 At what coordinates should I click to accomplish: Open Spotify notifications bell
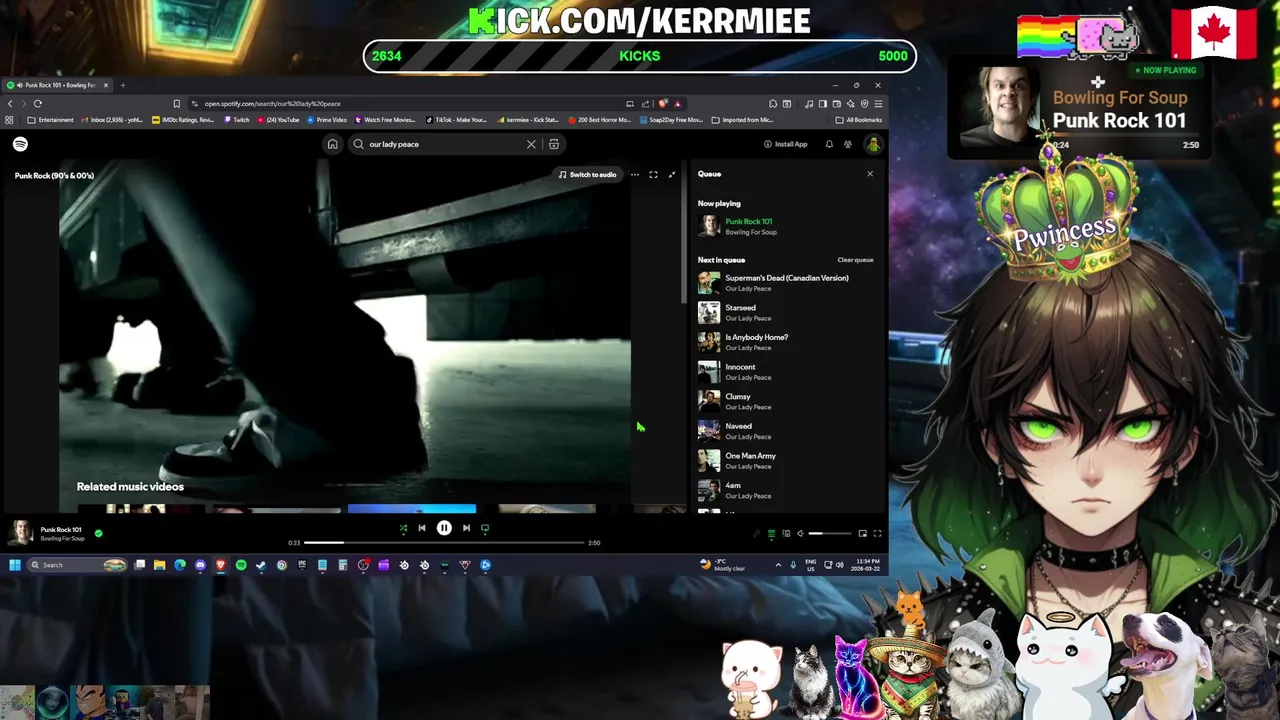pos(829,144)
